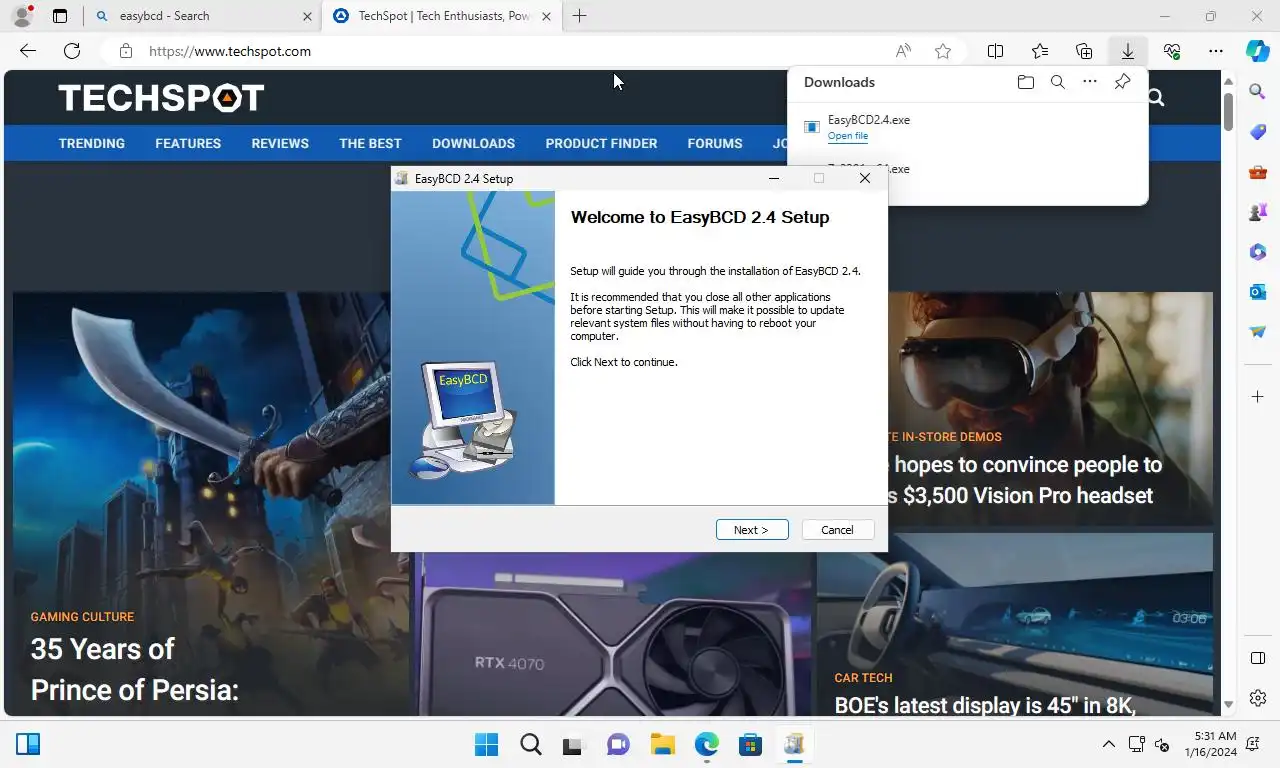This screenshot has height=768, width=1280.
Task: Open FORUMS in TechSpot nav
Action: click(x=715, y=143)
